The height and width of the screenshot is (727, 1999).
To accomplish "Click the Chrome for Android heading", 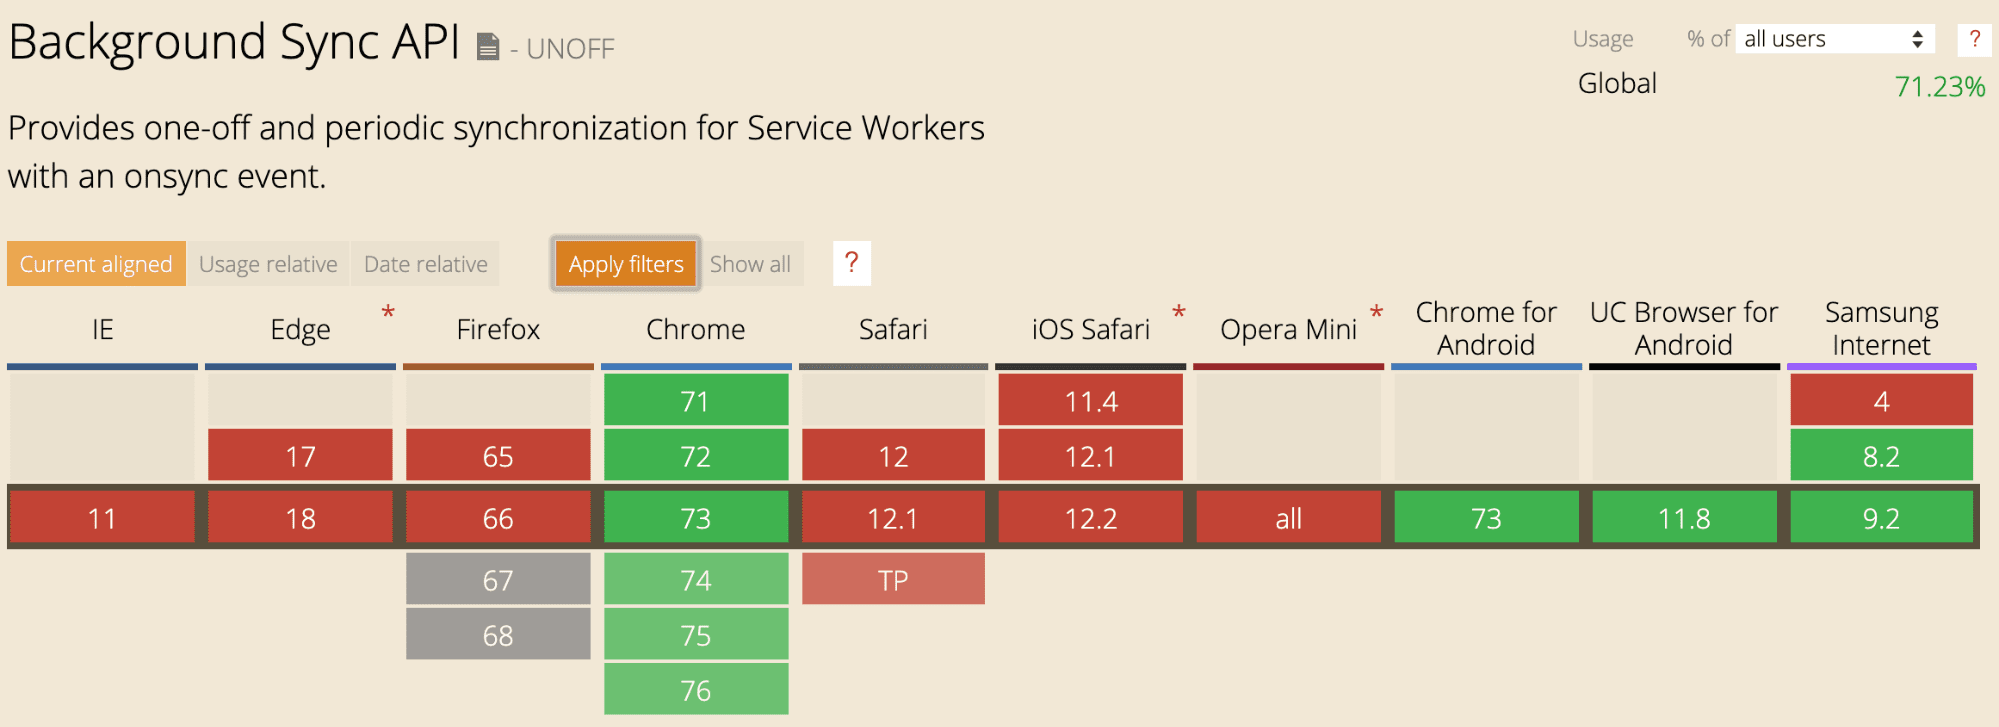I will coord(1486,328).
